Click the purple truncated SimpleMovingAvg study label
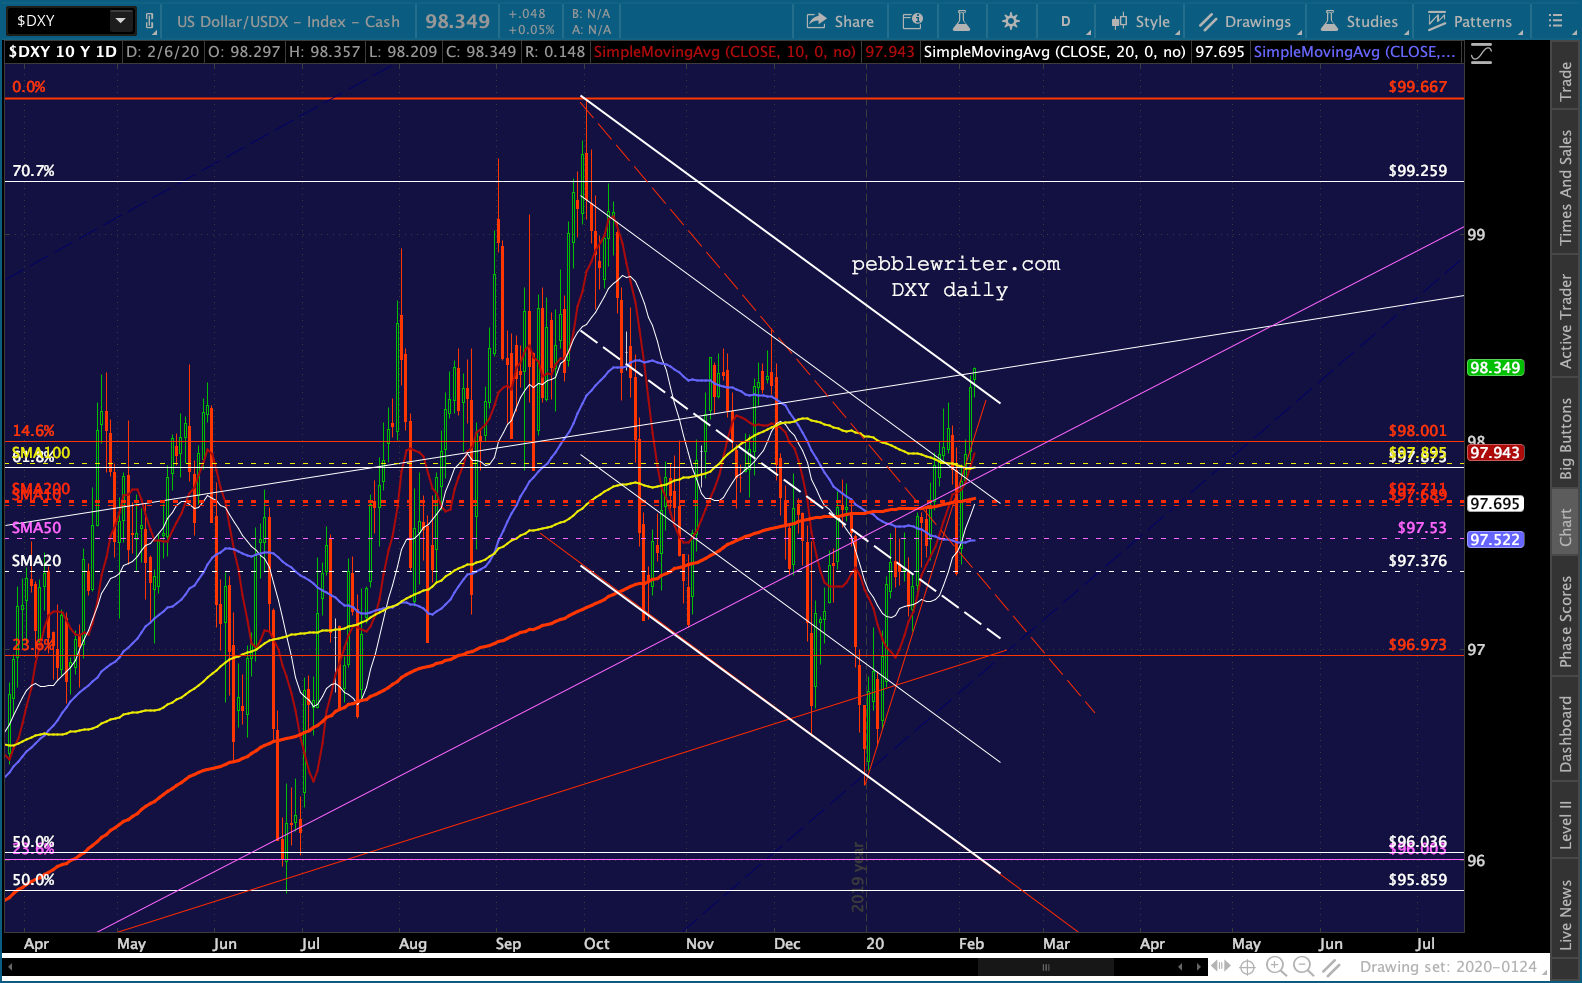The image size is (1582, 983). point(1355,52)
